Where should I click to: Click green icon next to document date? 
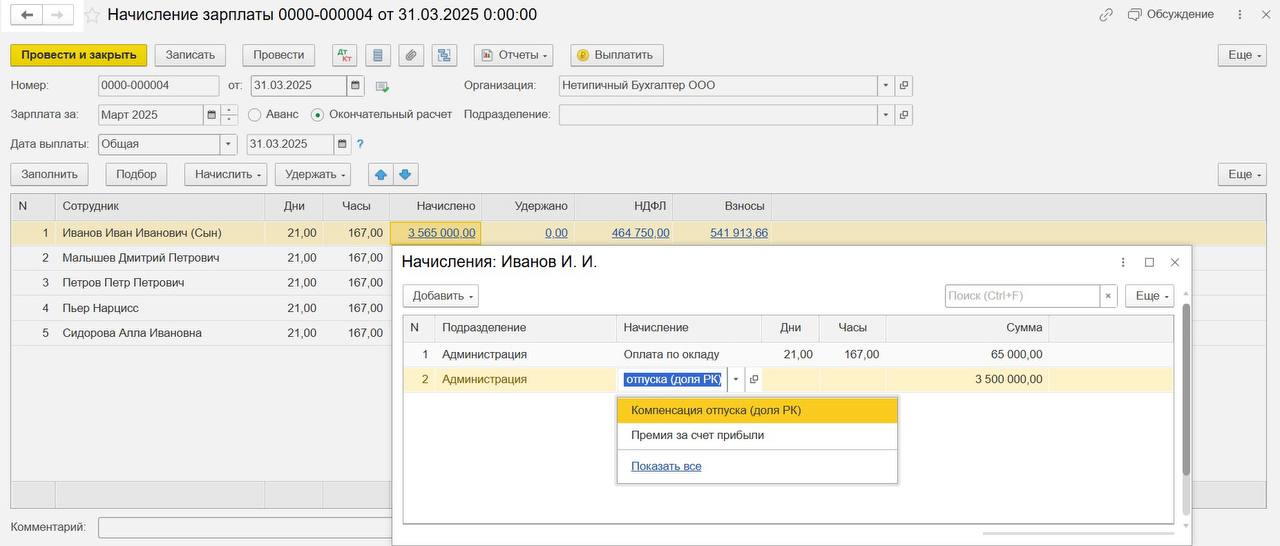[382, 86]
